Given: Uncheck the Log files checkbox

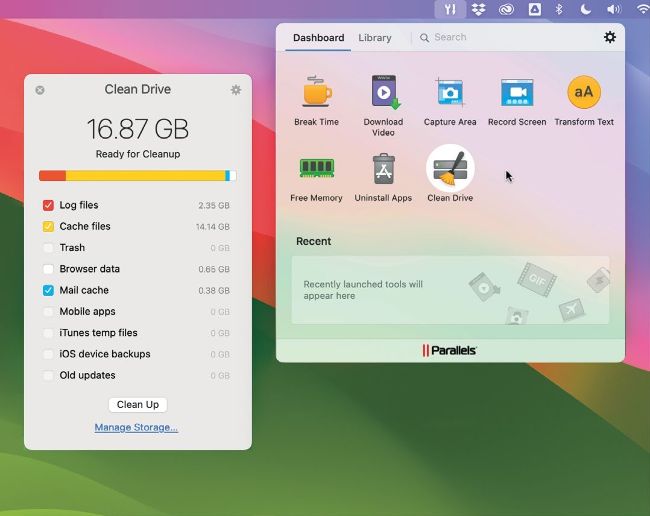Looking at the screenshot, I should (x=48, y=205).
